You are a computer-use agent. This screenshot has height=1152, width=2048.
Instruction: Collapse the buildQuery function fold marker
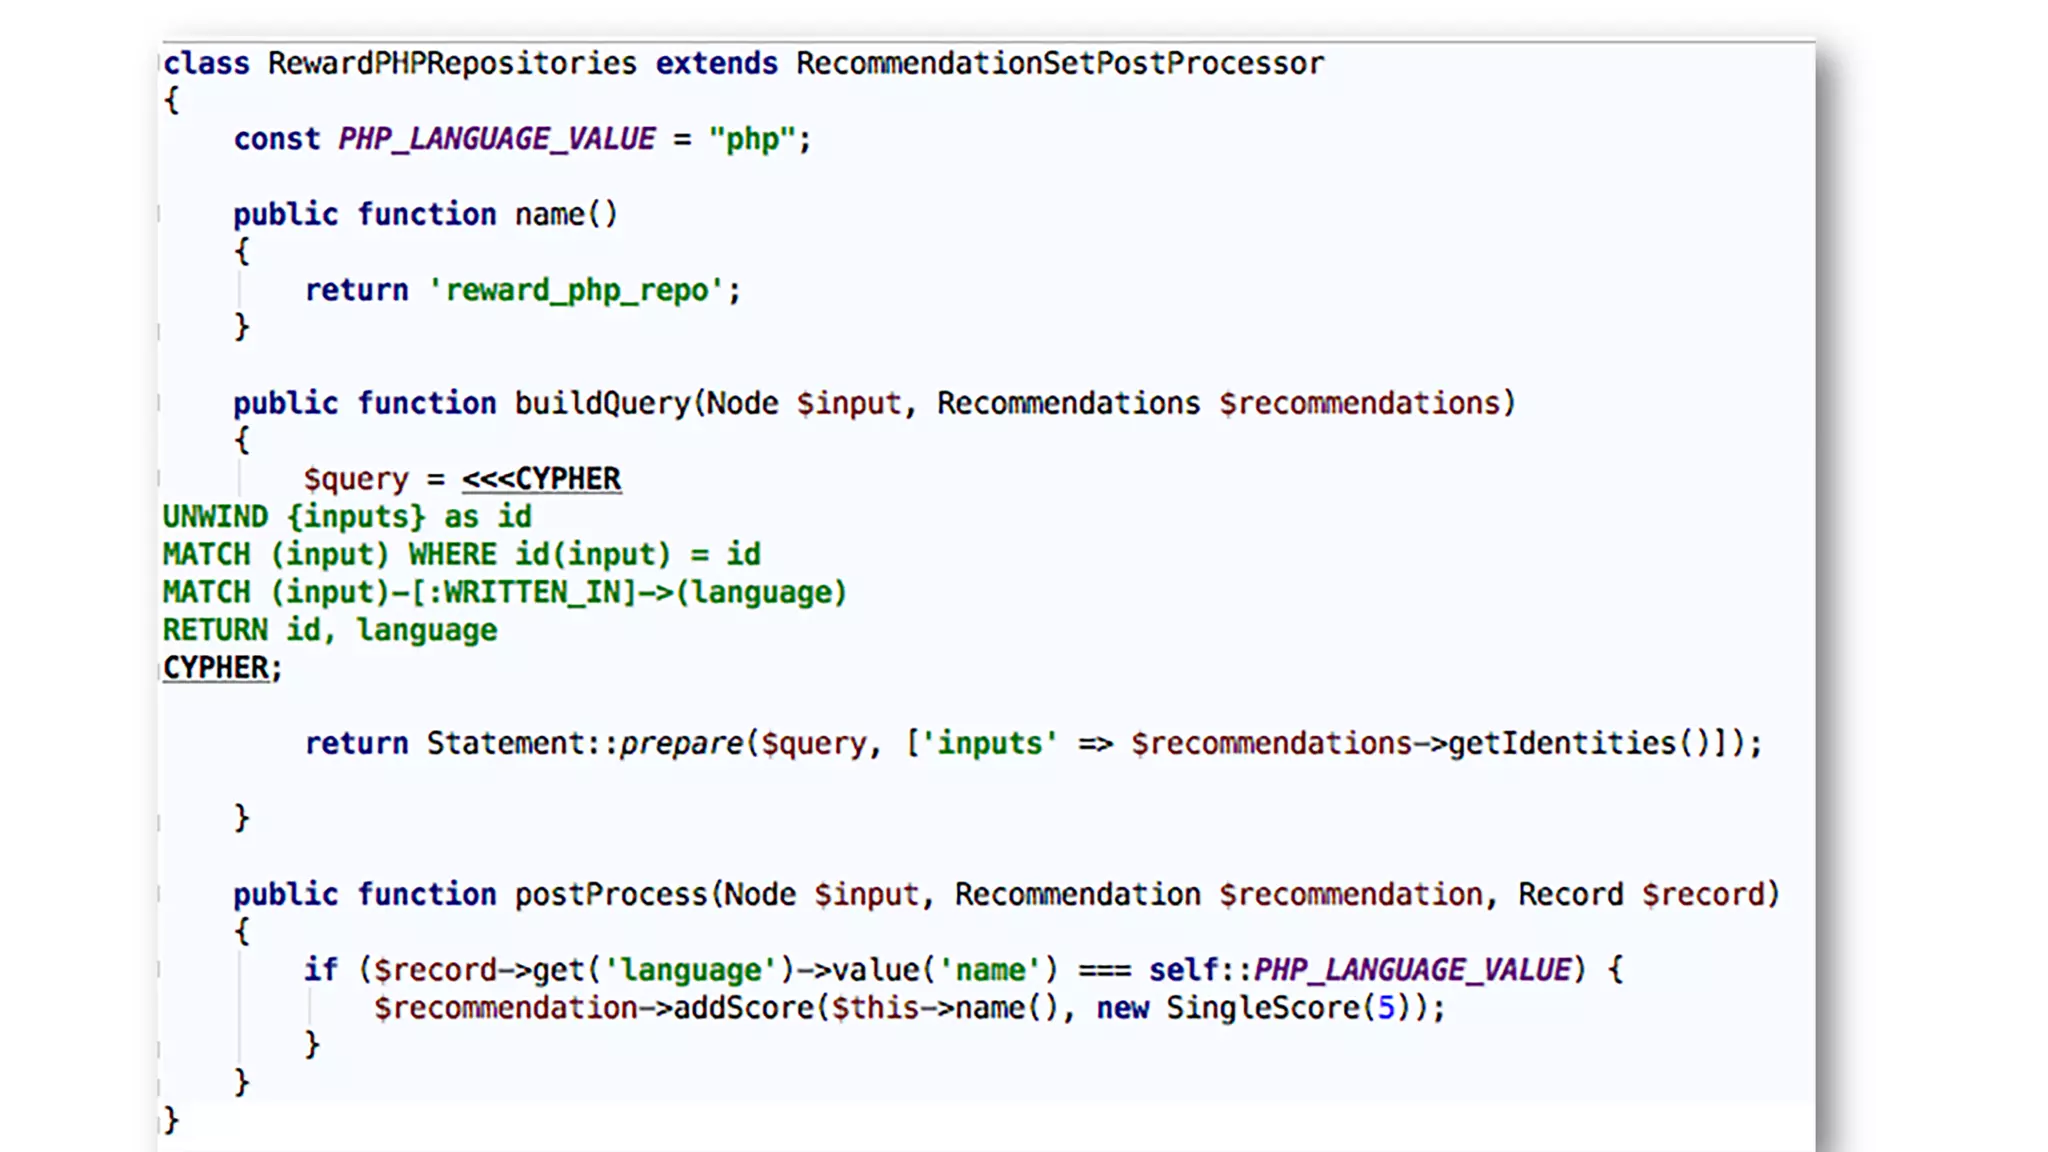(x=159, y=403)
